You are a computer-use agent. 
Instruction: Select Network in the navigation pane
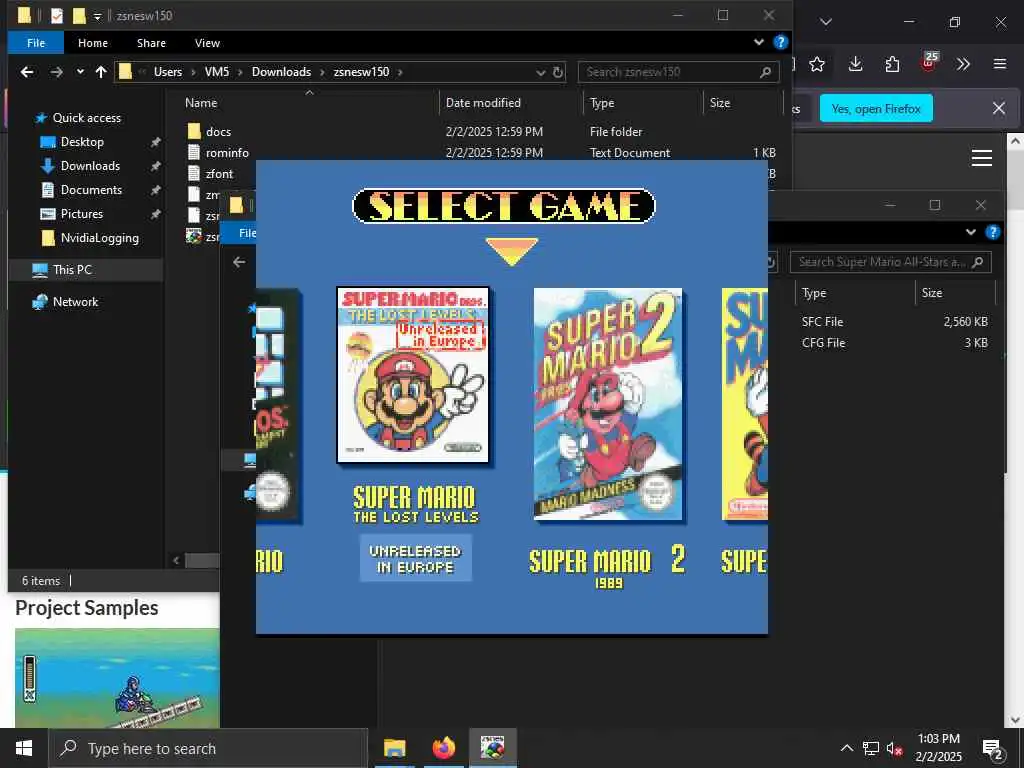[x=75, y=302]
